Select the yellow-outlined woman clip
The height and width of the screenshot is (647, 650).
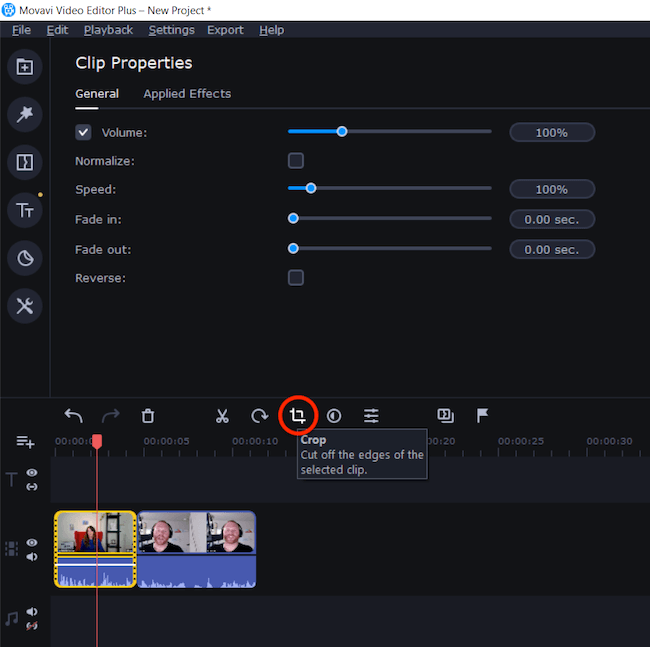tap(95, 549)
